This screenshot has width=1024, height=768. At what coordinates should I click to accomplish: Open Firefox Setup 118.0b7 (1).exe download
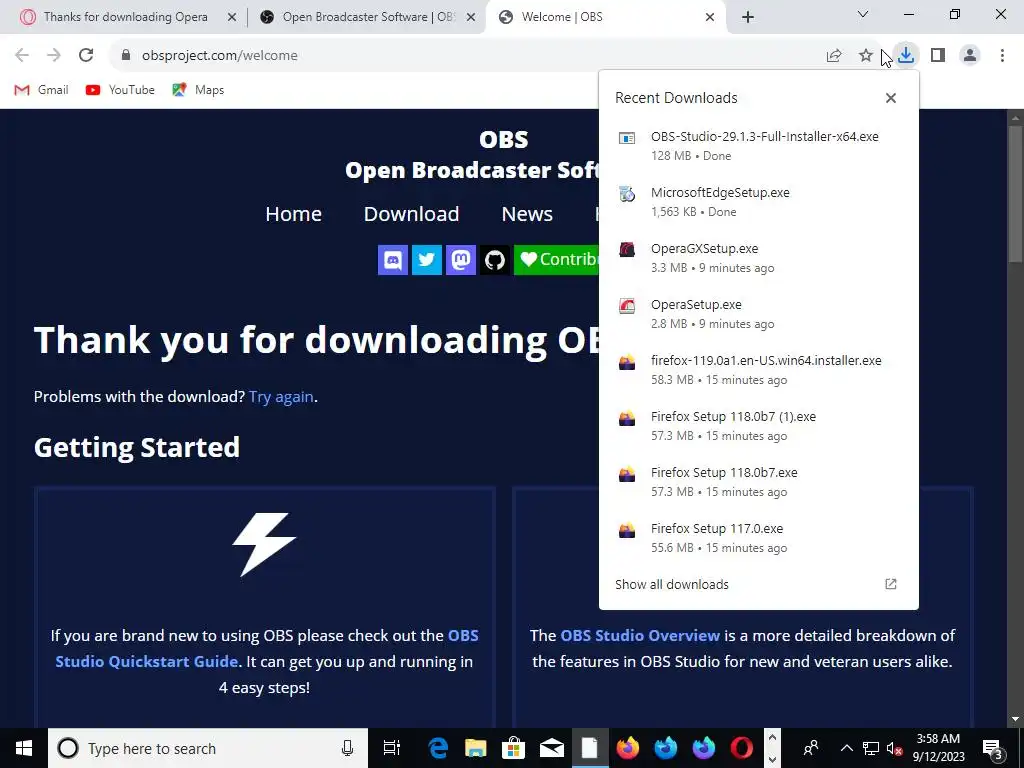pos(758,426)
